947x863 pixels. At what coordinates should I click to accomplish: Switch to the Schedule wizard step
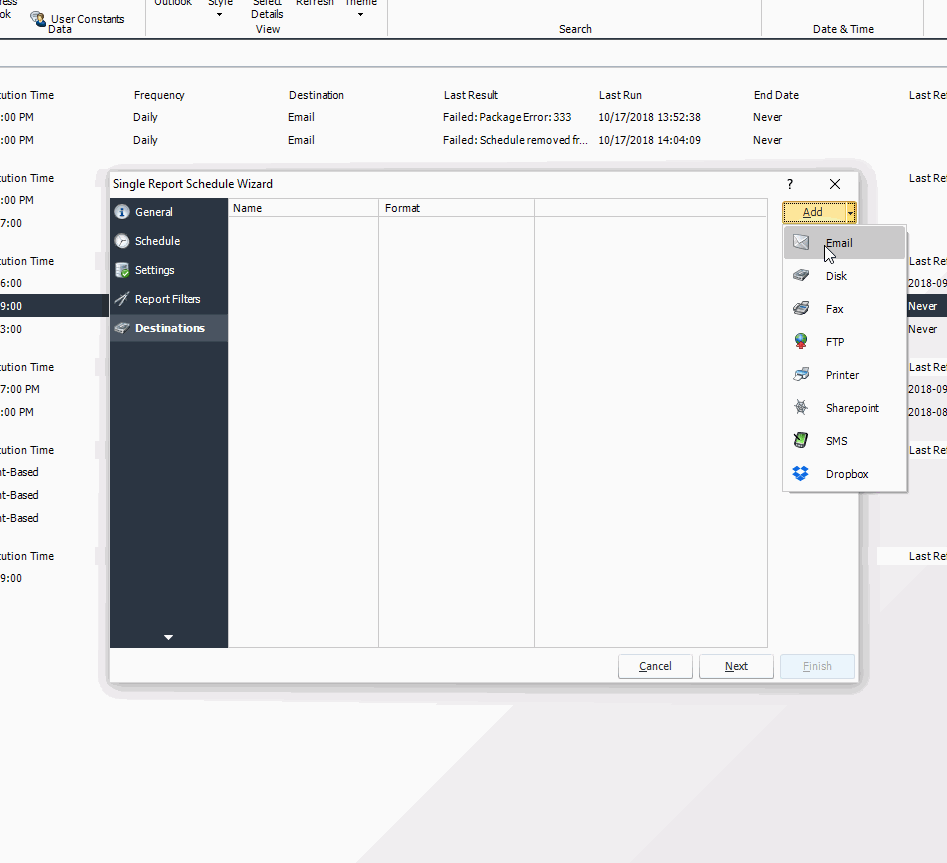click(x=157, y=241)
